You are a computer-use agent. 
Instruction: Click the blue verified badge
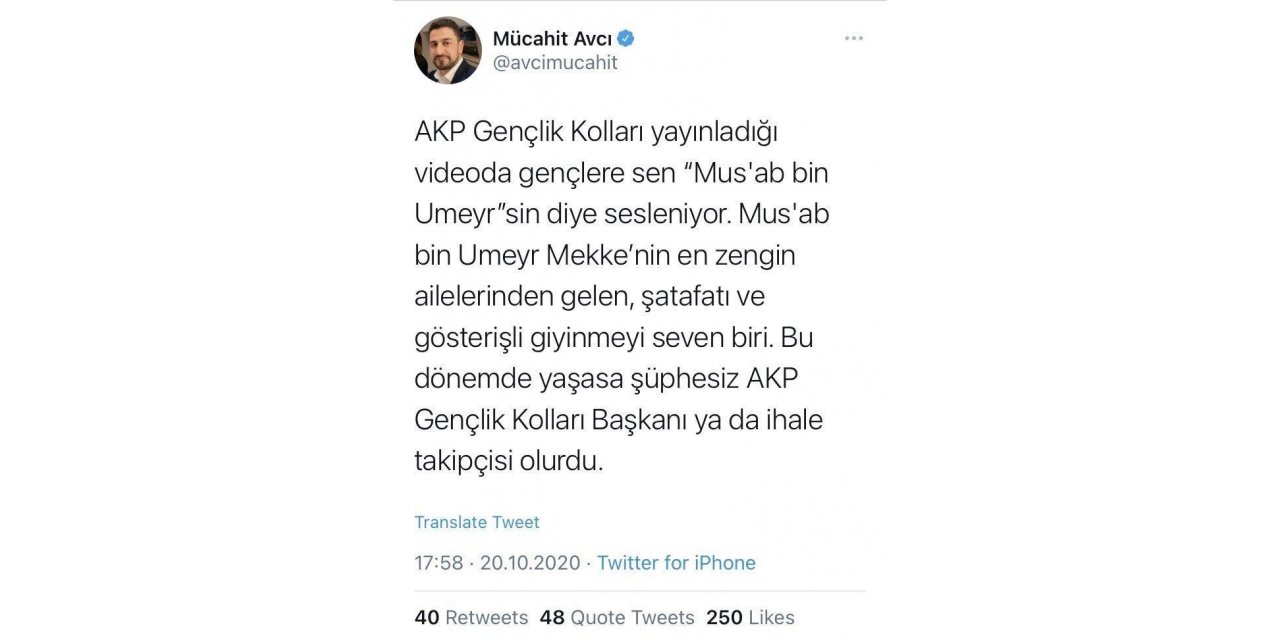pyautogui.click(x=626, y=39)
